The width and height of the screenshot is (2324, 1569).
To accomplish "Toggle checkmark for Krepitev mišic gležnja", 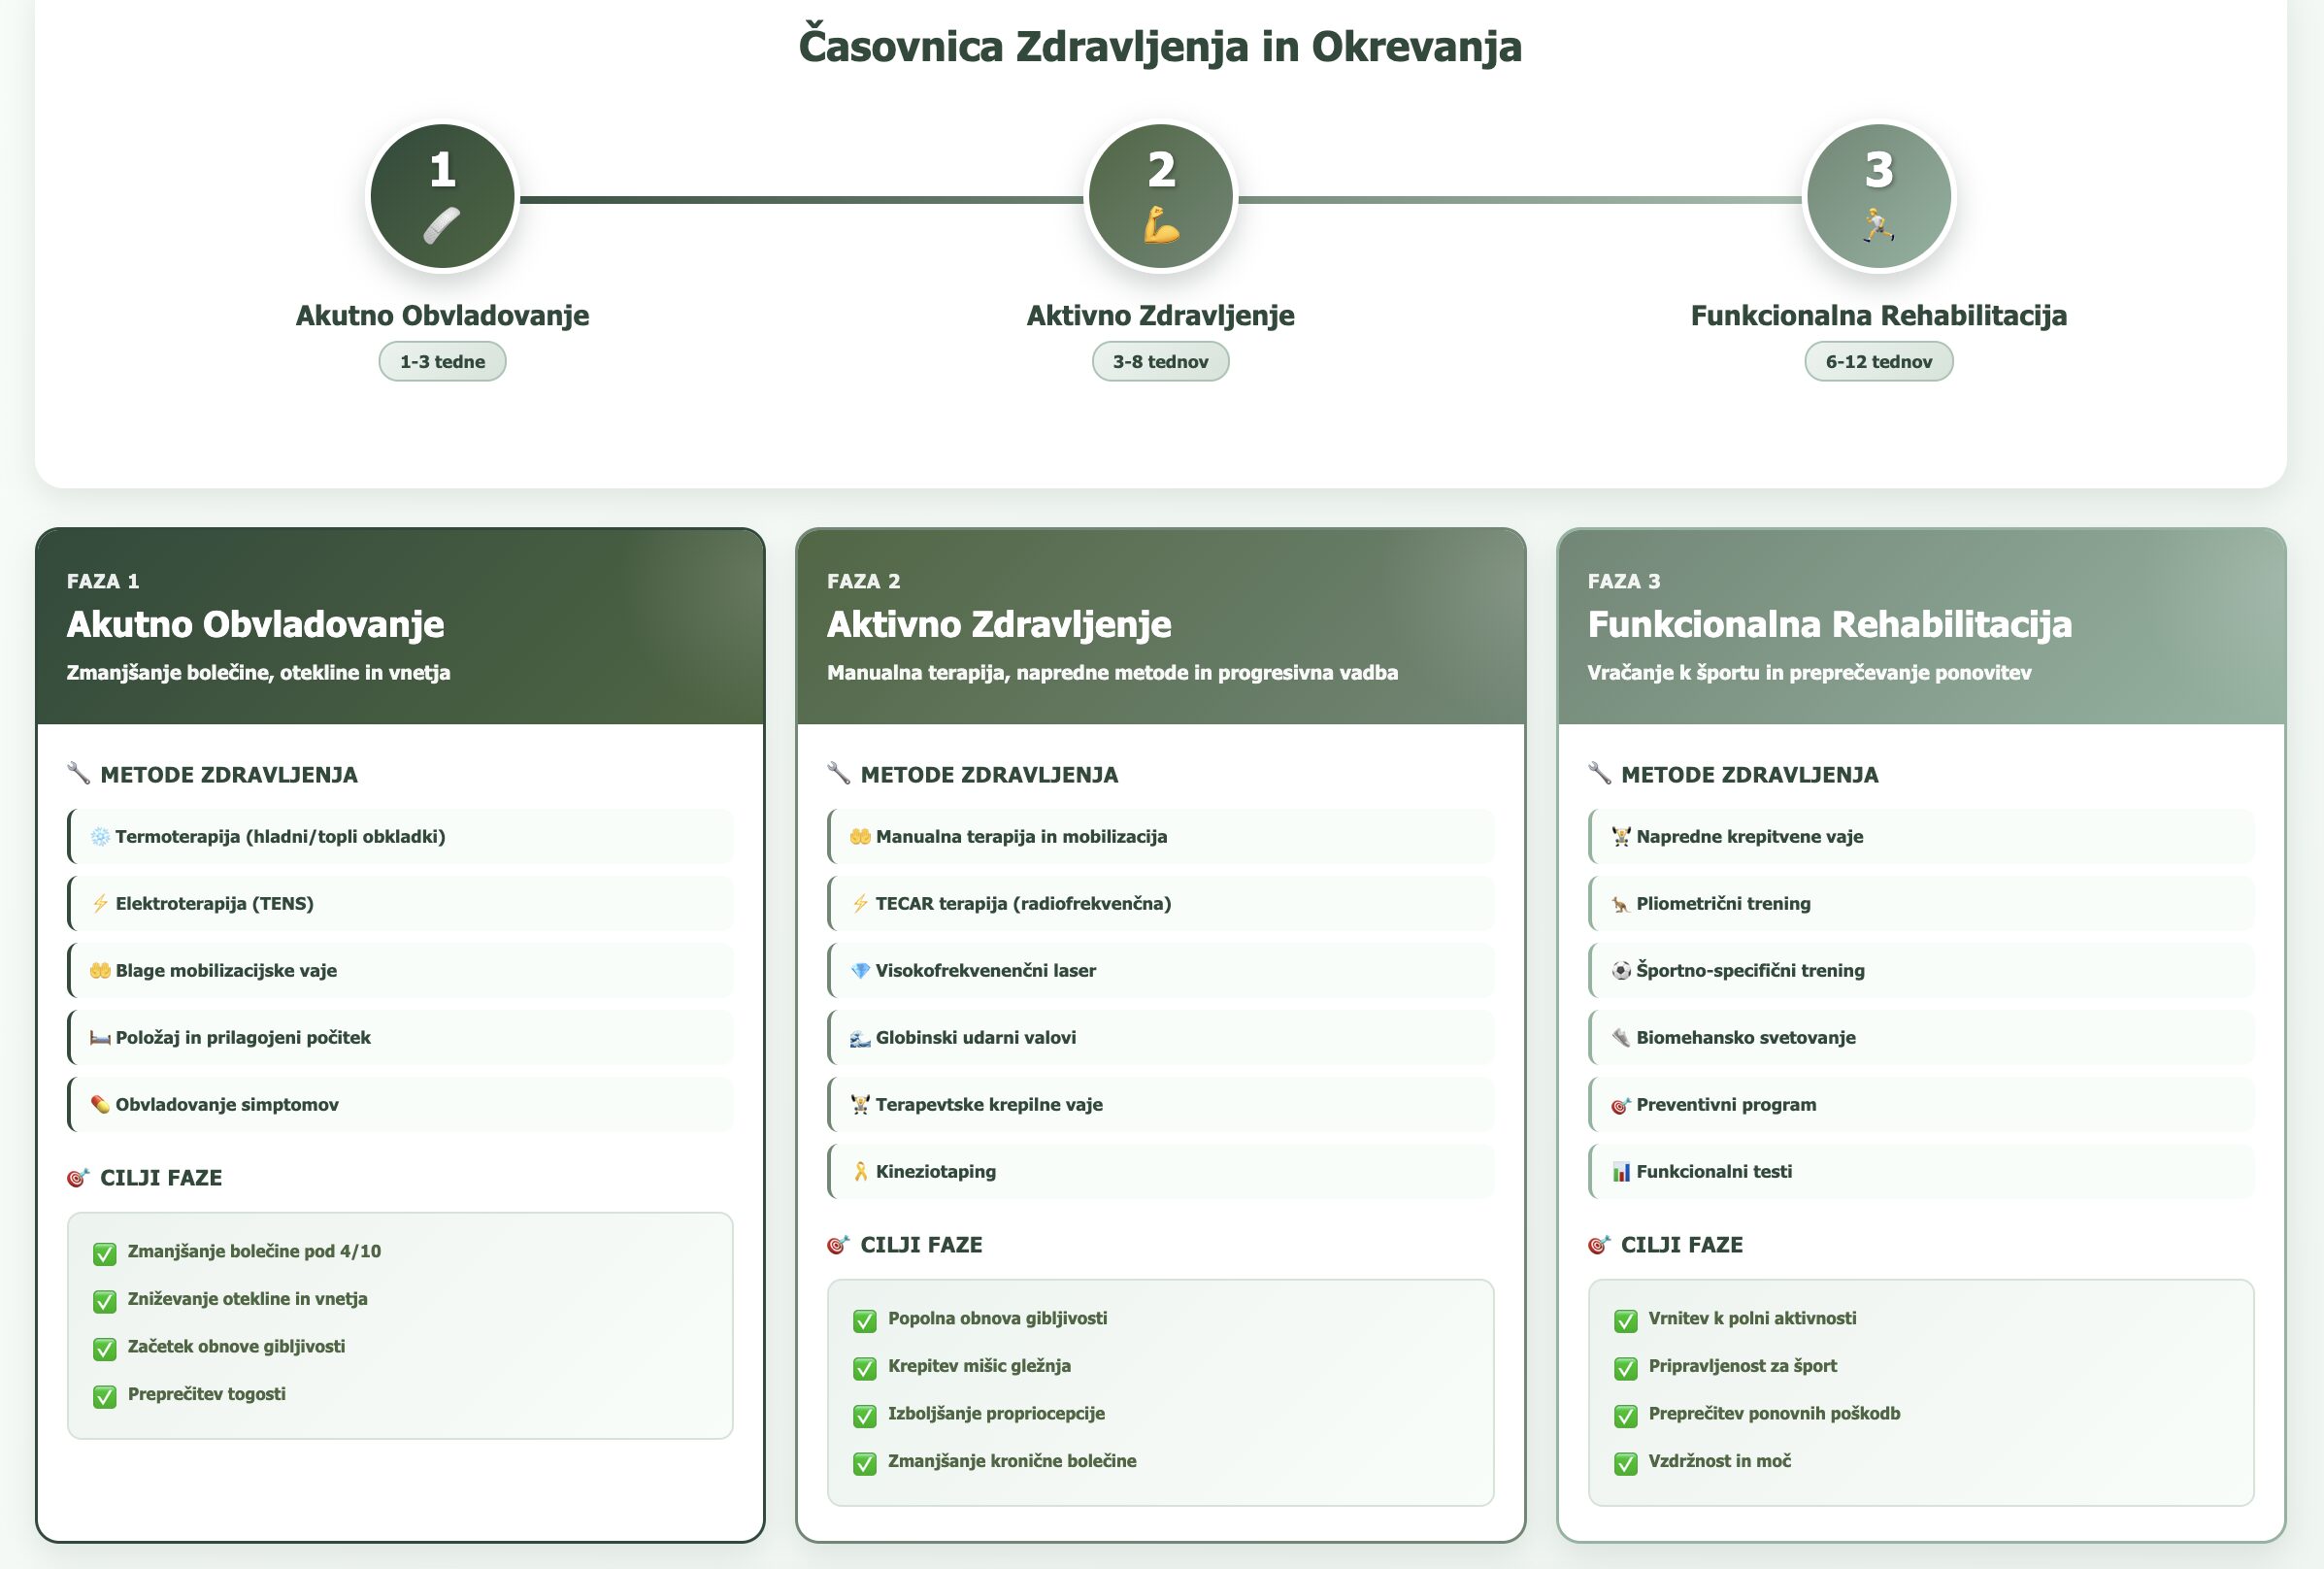I will click(865, 1368).
